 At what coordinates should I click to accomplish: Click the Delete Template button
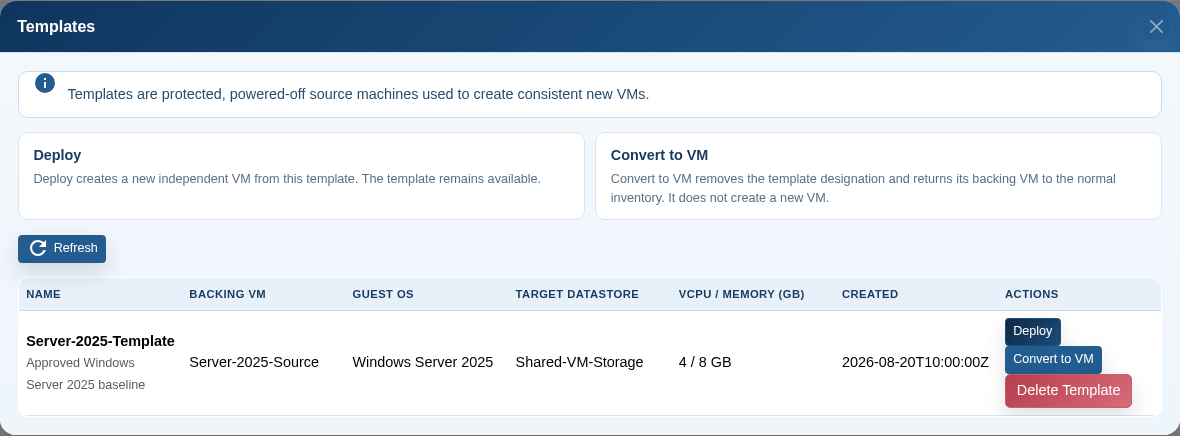pos(1068,391)
